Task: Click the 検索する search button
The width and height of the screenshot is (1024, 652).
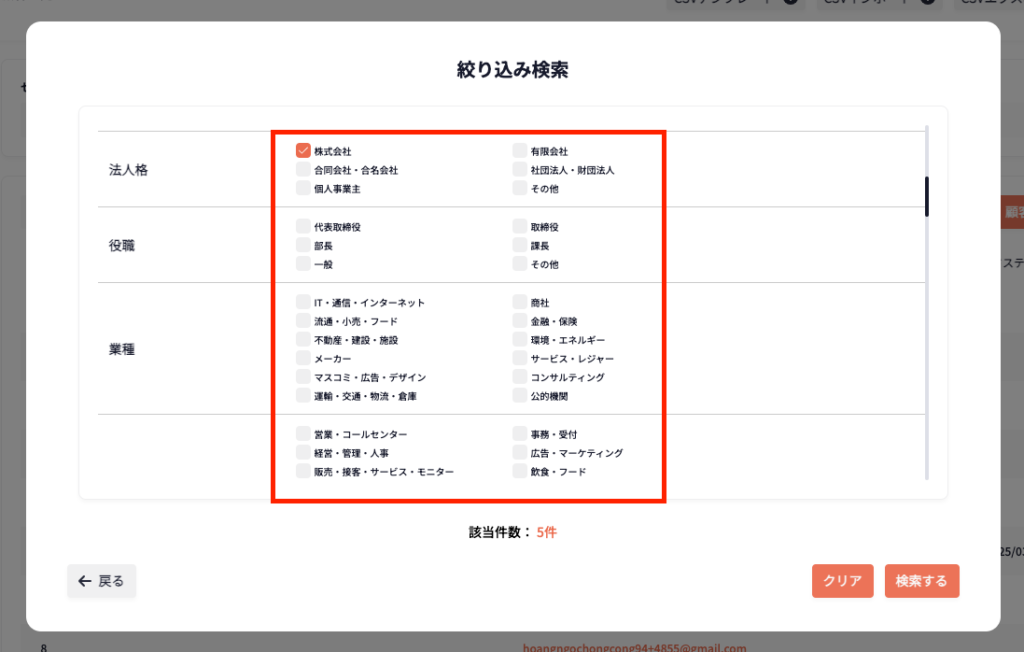Action: [x=921, y=581]
